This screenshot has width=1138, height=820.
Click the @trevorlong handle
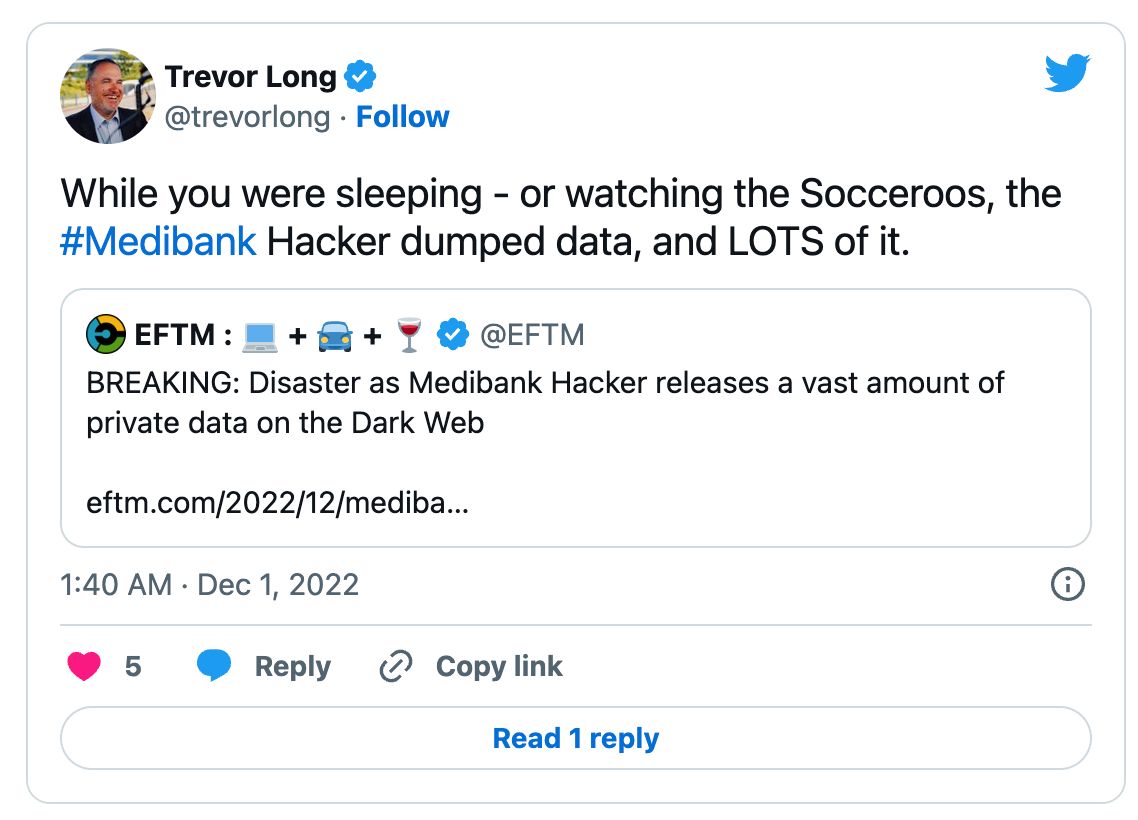coord(247,117)
